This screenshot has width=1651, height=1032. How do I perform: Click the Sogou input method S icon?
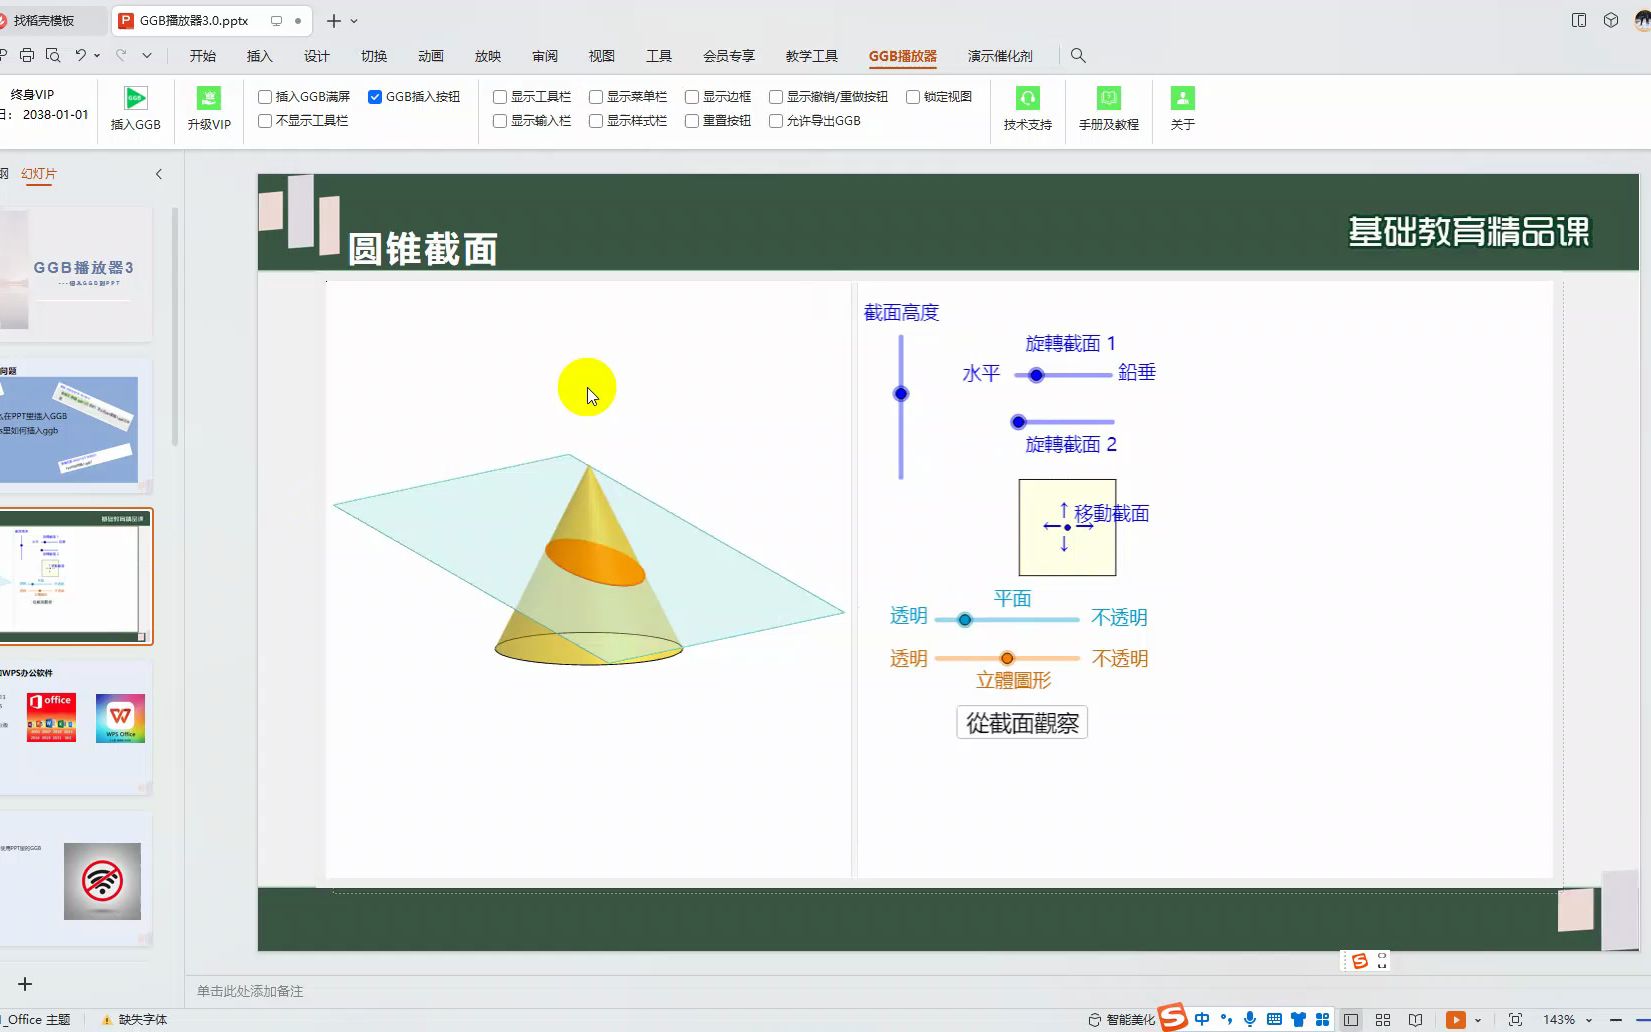coord(1173,1017)
